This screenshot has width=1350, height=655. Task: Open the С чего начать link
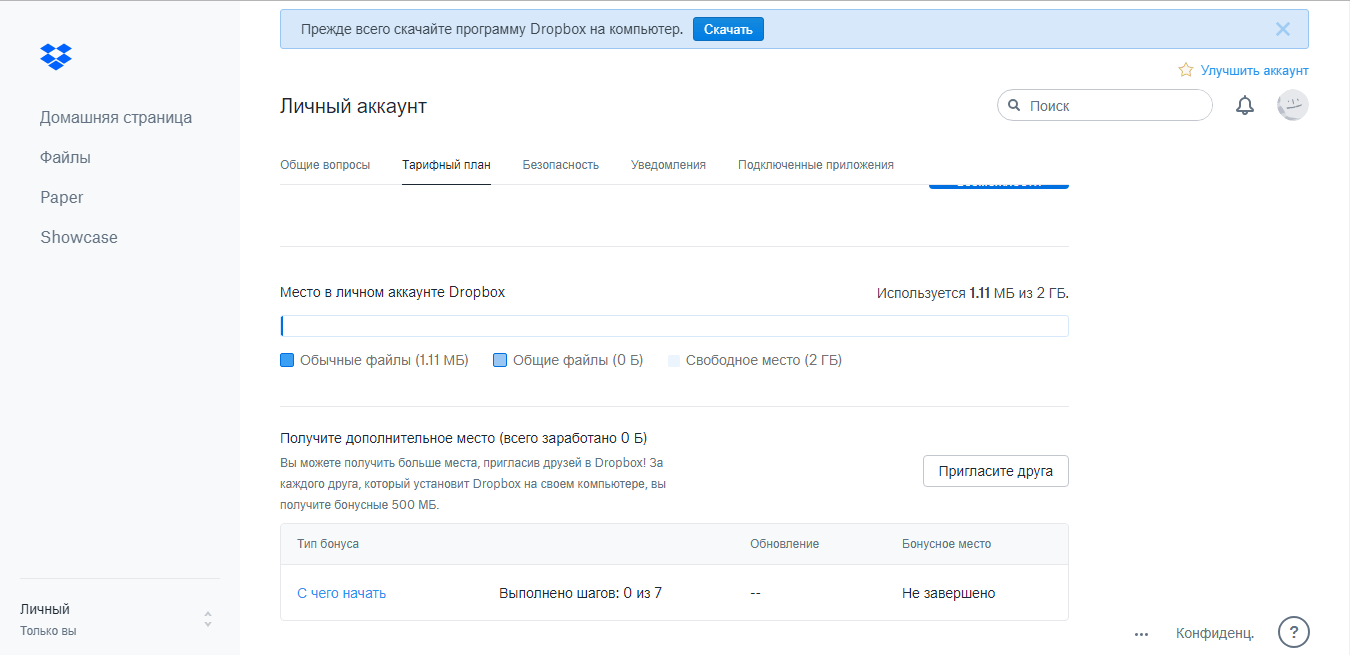pos(342,593)
